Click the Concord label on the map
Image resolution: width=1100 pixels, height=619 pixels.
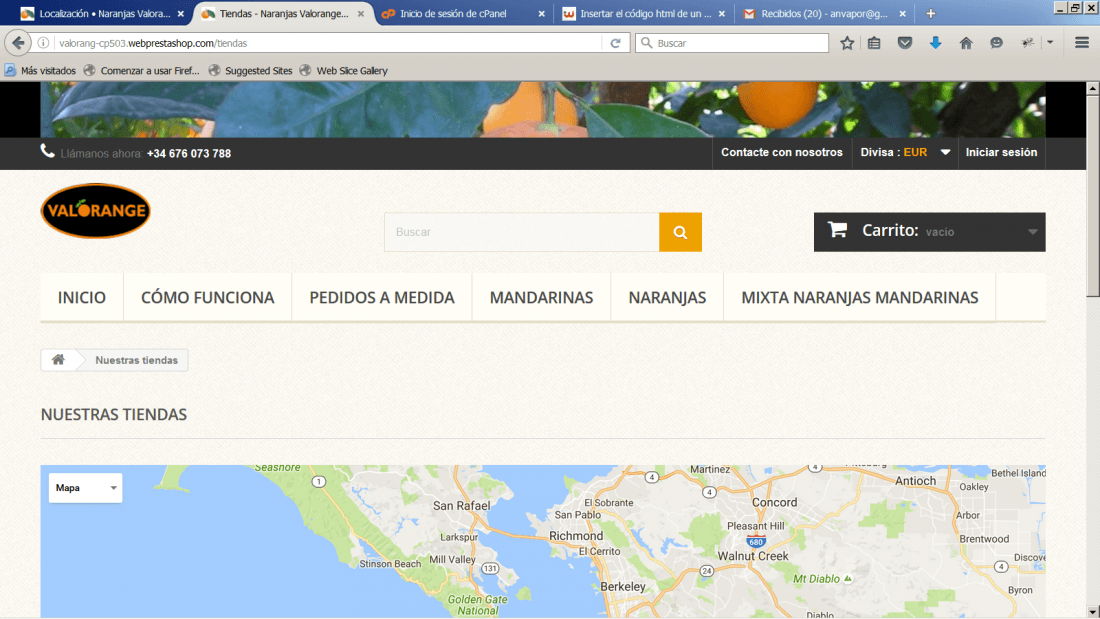(x=774, y=502)
